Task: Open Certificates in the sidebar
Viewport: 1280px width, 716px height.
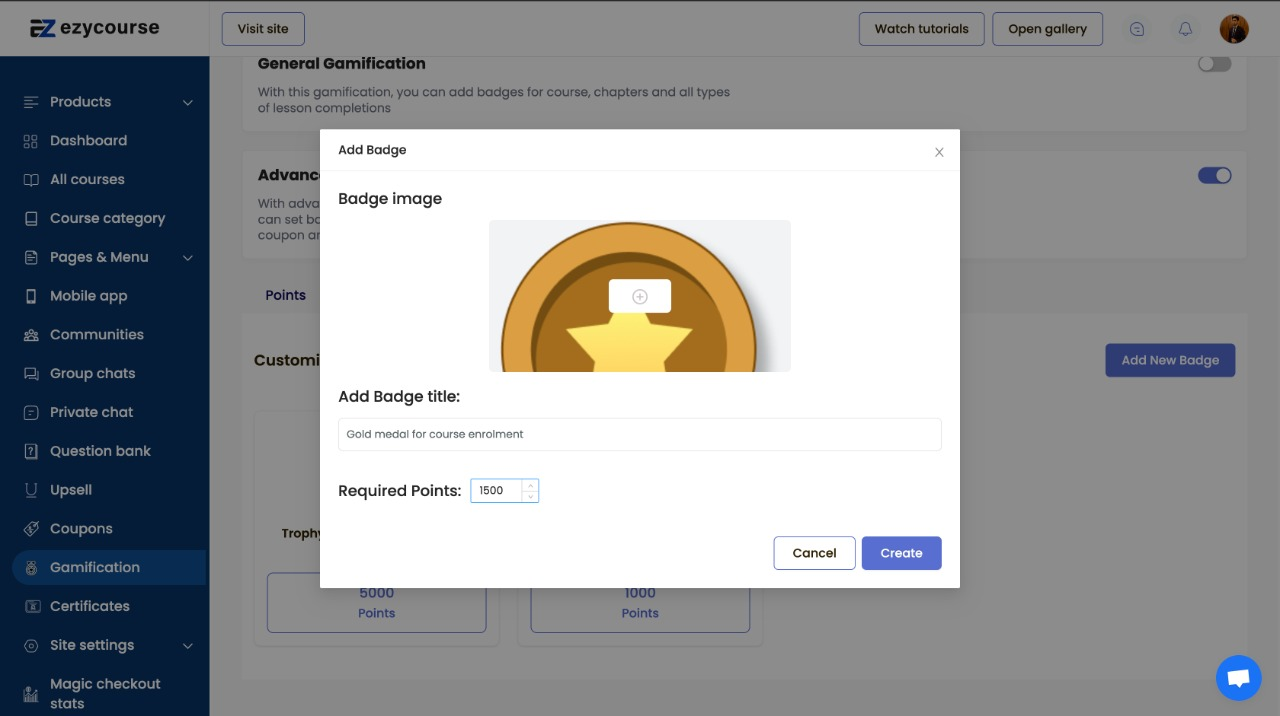Action: (x=89, y=606)
